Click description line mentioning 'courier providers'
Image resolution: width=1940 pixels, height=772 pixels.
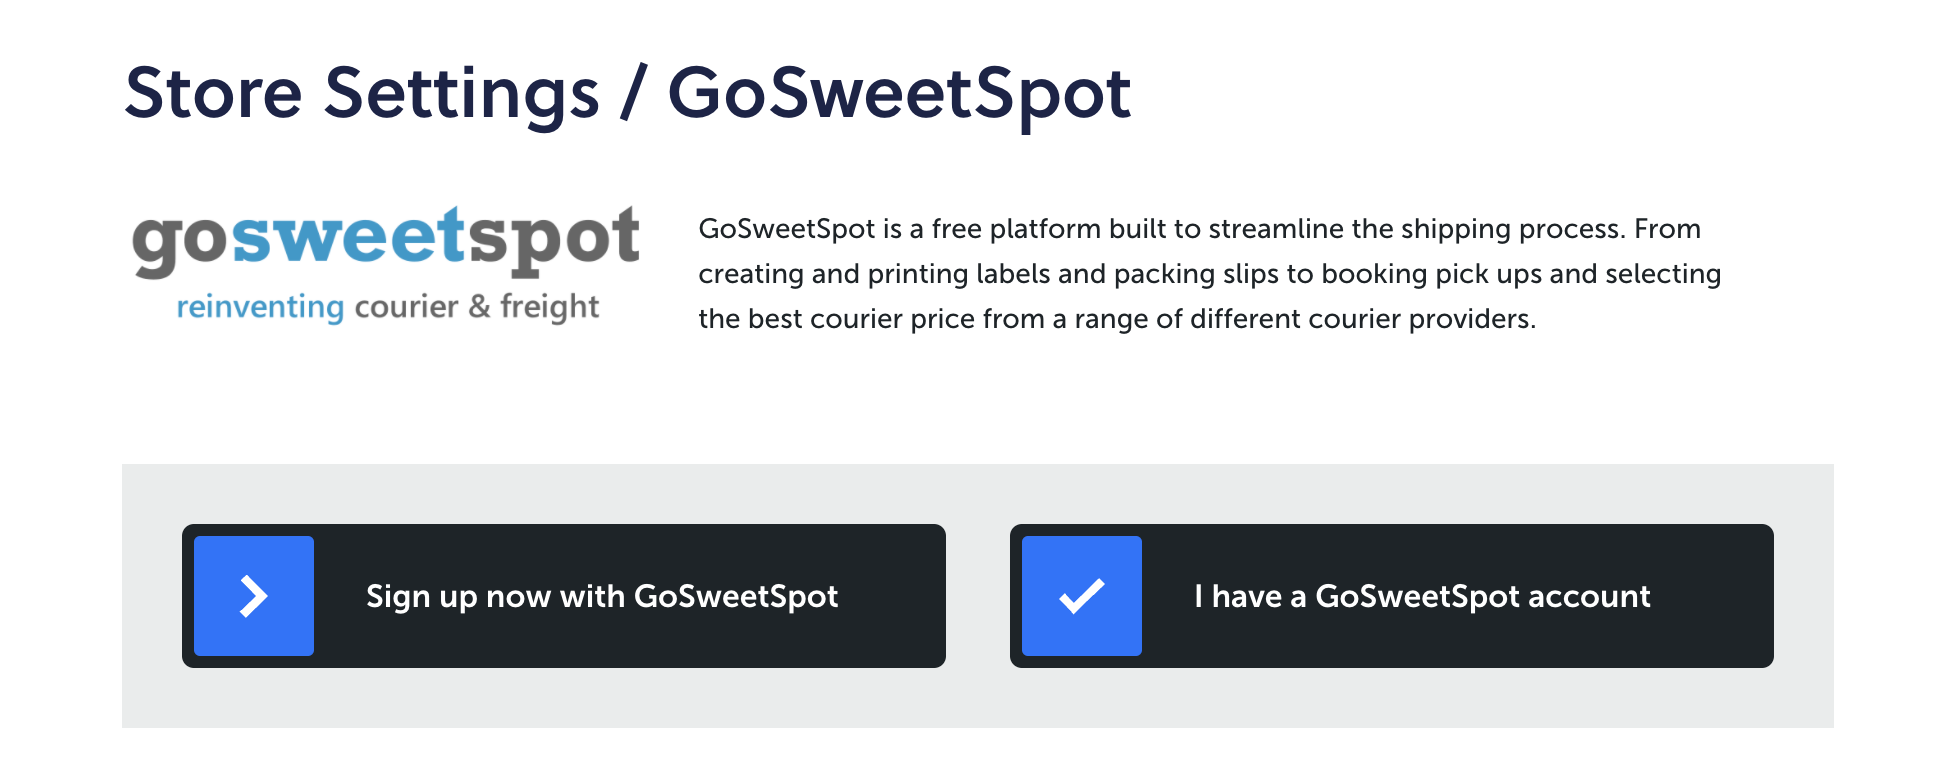pos(1117,319)
